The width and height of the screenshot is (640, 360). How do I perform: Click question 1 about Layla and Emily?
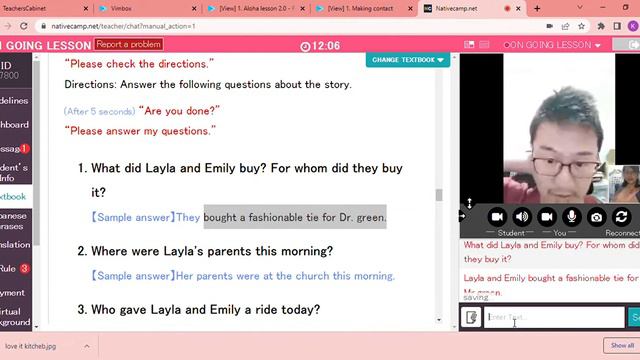click(x=247, y=180)
